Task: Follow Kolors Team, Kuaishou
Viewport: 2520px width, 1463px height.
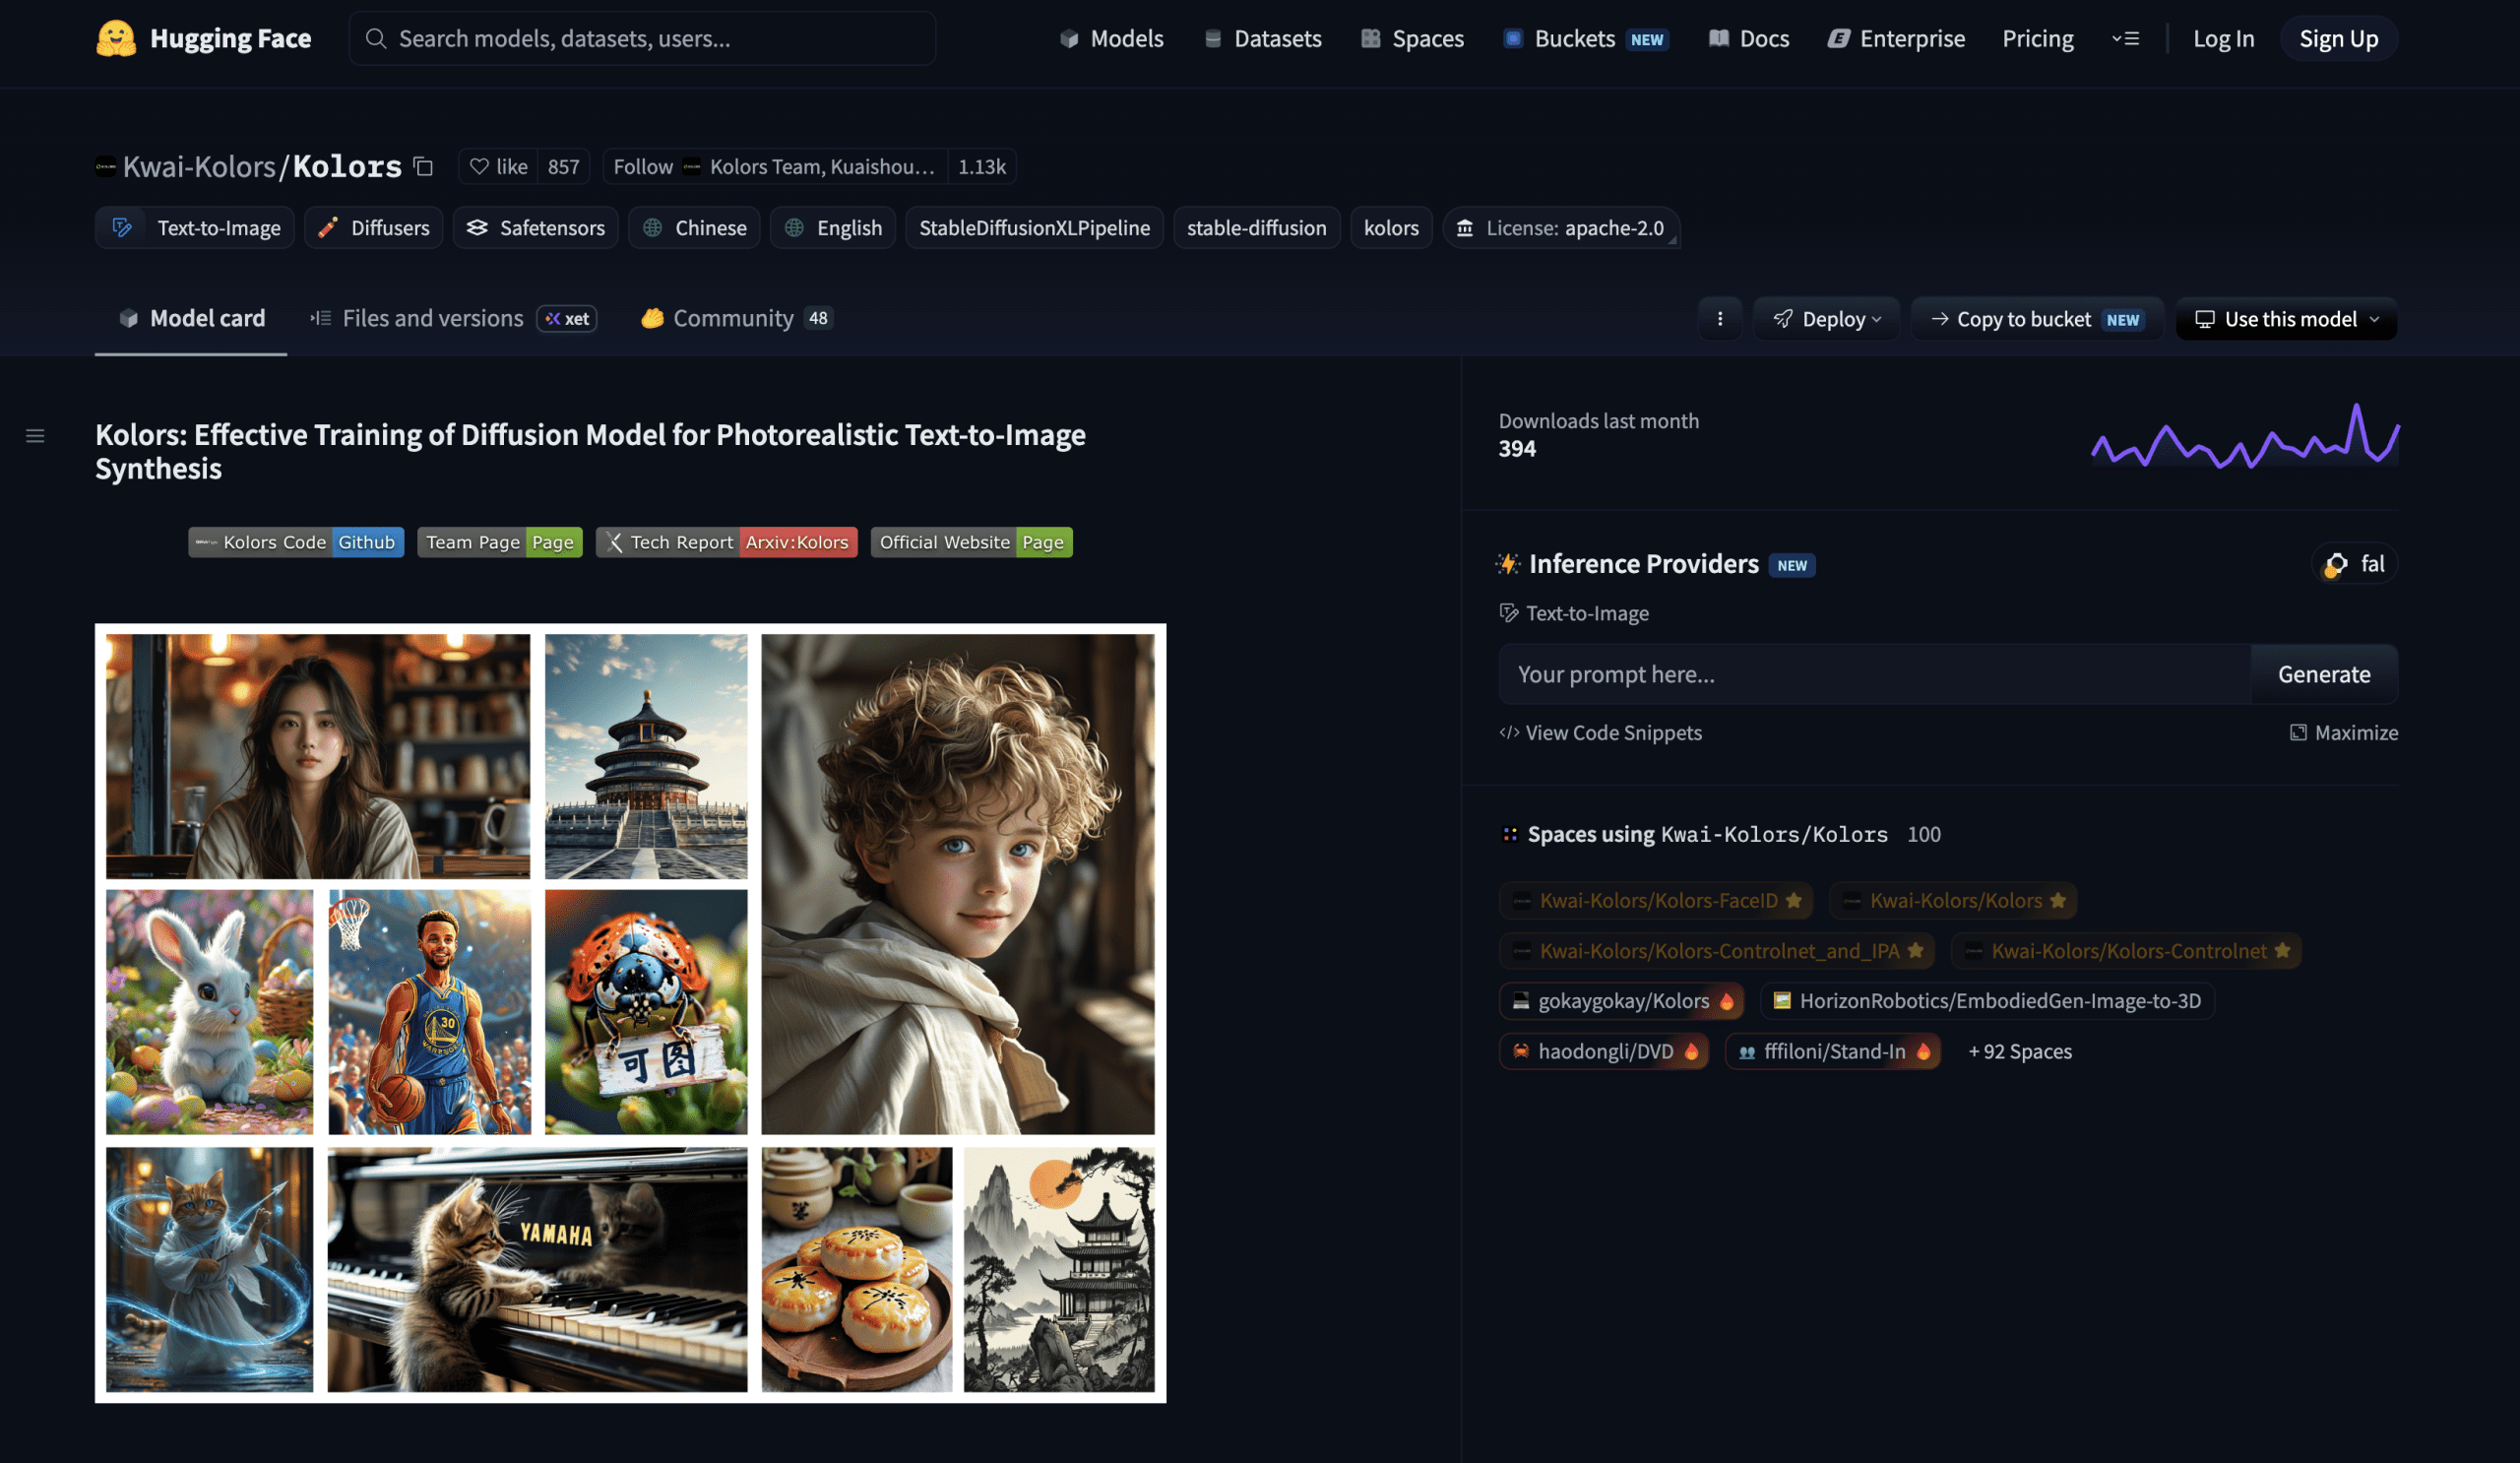Action: click(775, 166)
